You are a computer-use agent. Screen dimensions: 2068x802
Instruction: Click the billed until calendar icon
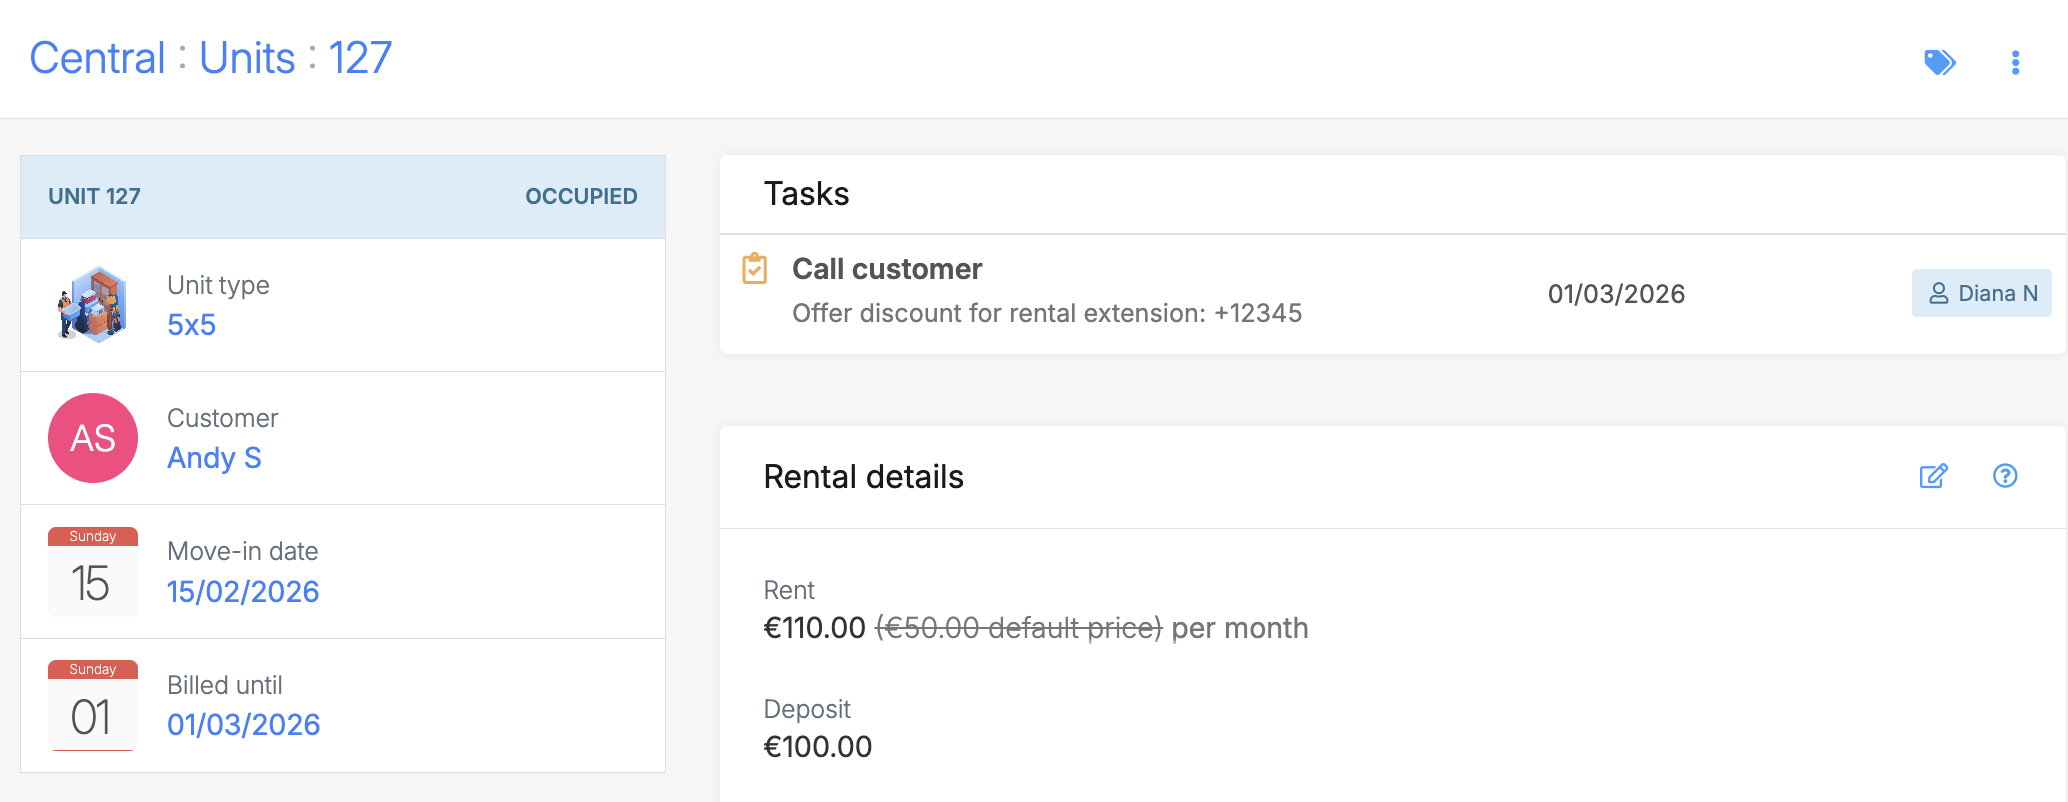pos(93,705)
